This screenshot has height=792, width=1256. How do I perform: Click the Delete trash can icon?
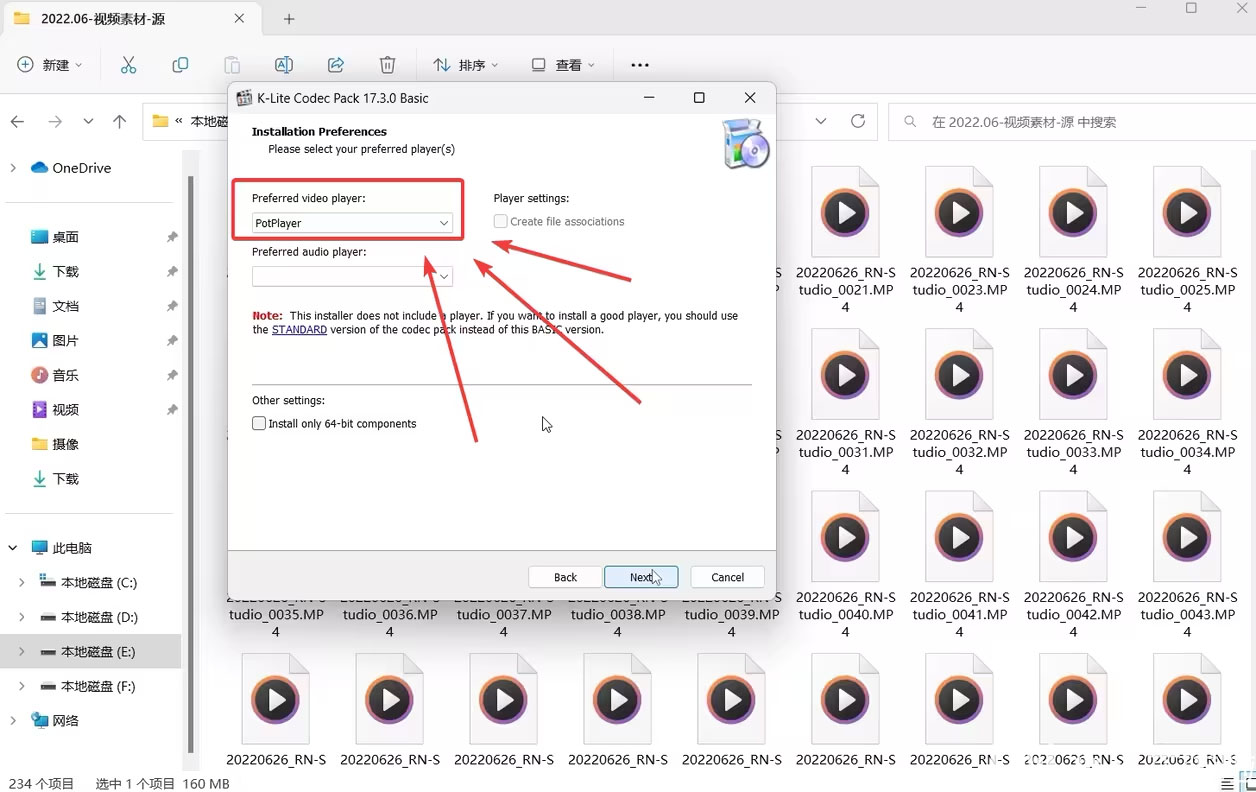coord(388,65)
